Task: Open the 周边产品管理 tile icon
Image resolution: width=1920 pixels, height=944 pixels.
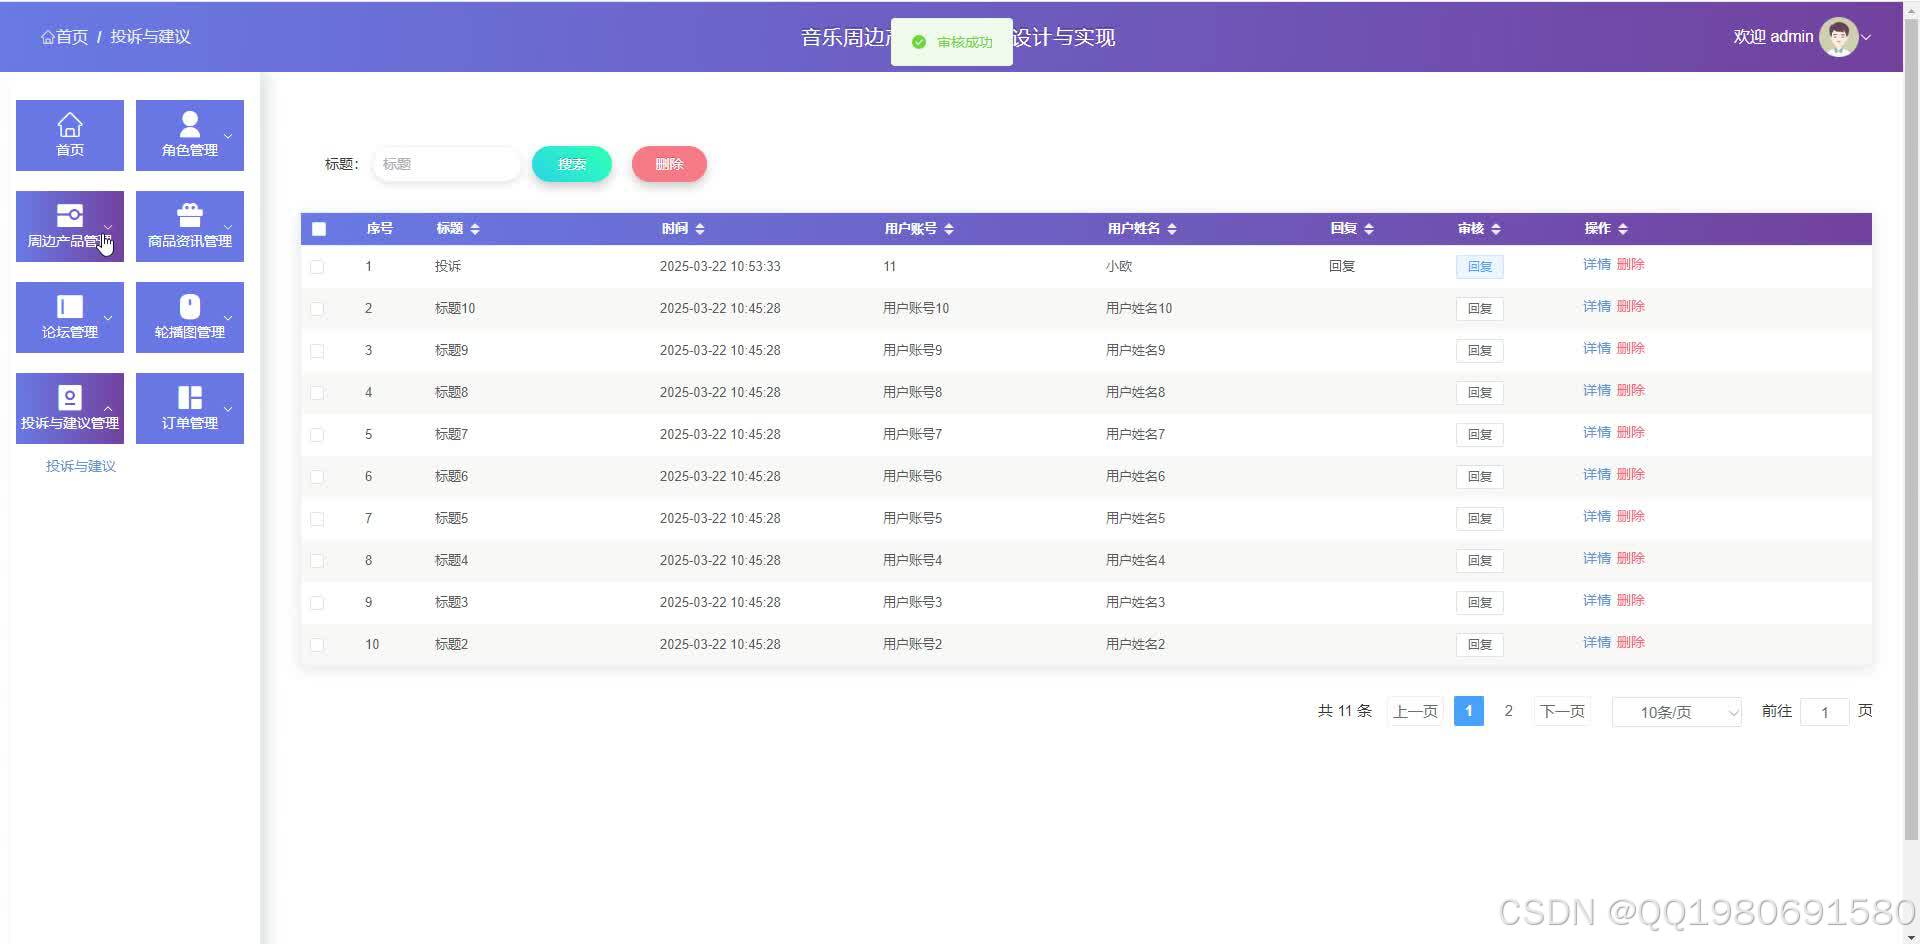Action: pyautogui.click(x=70, y=215)
